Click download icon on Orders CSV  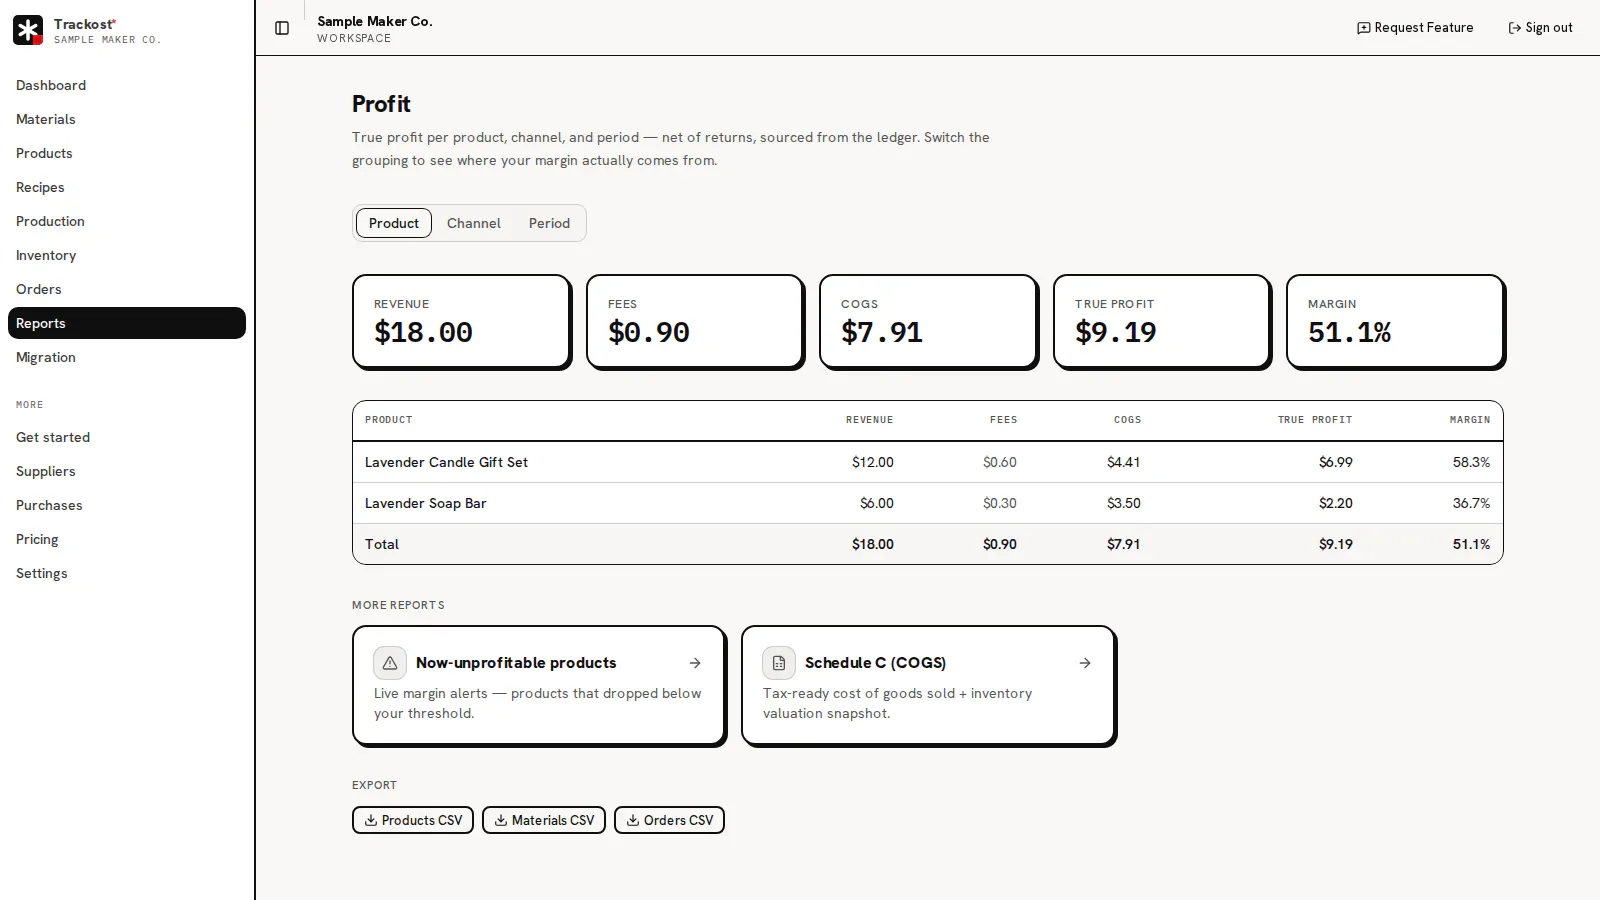coord(633,820)
